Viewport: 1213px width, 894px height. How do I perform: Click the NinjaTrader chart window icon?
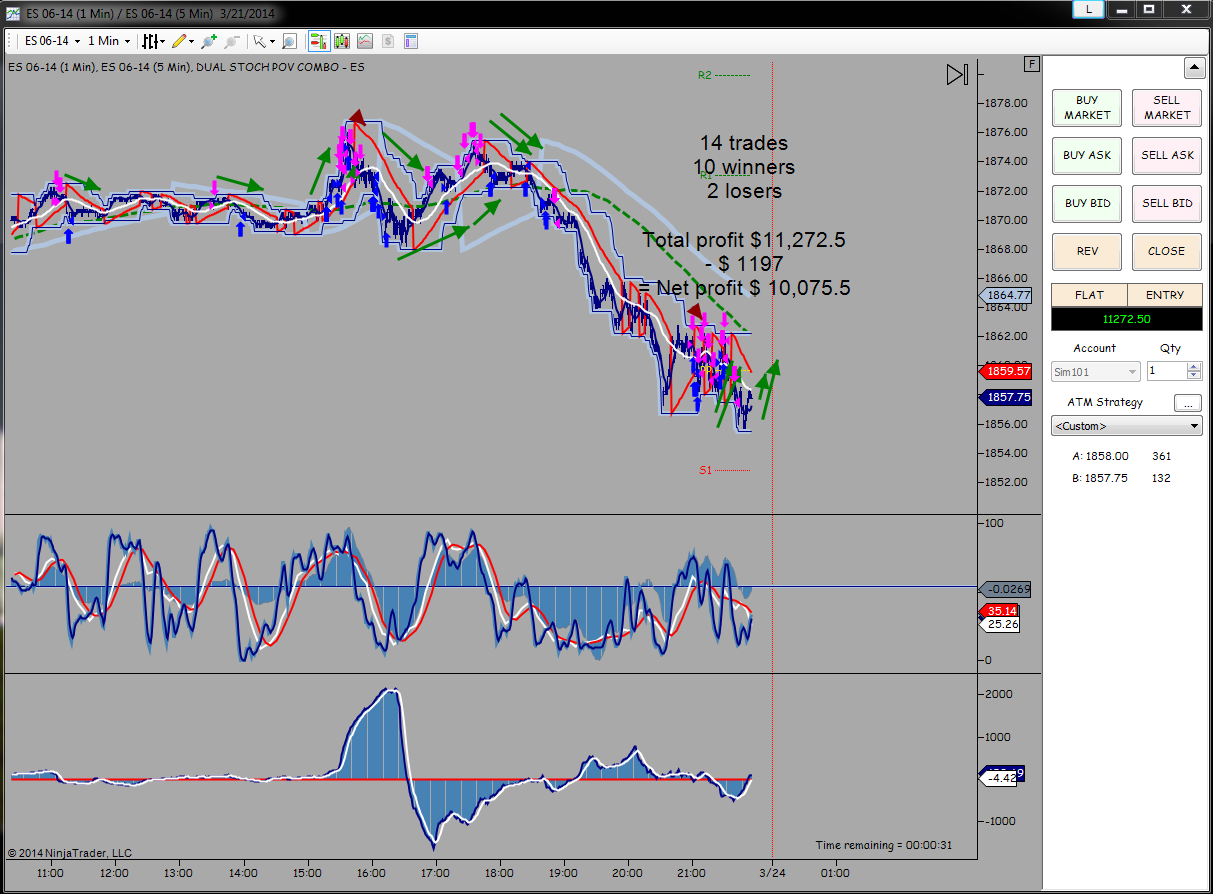[11, 12]
